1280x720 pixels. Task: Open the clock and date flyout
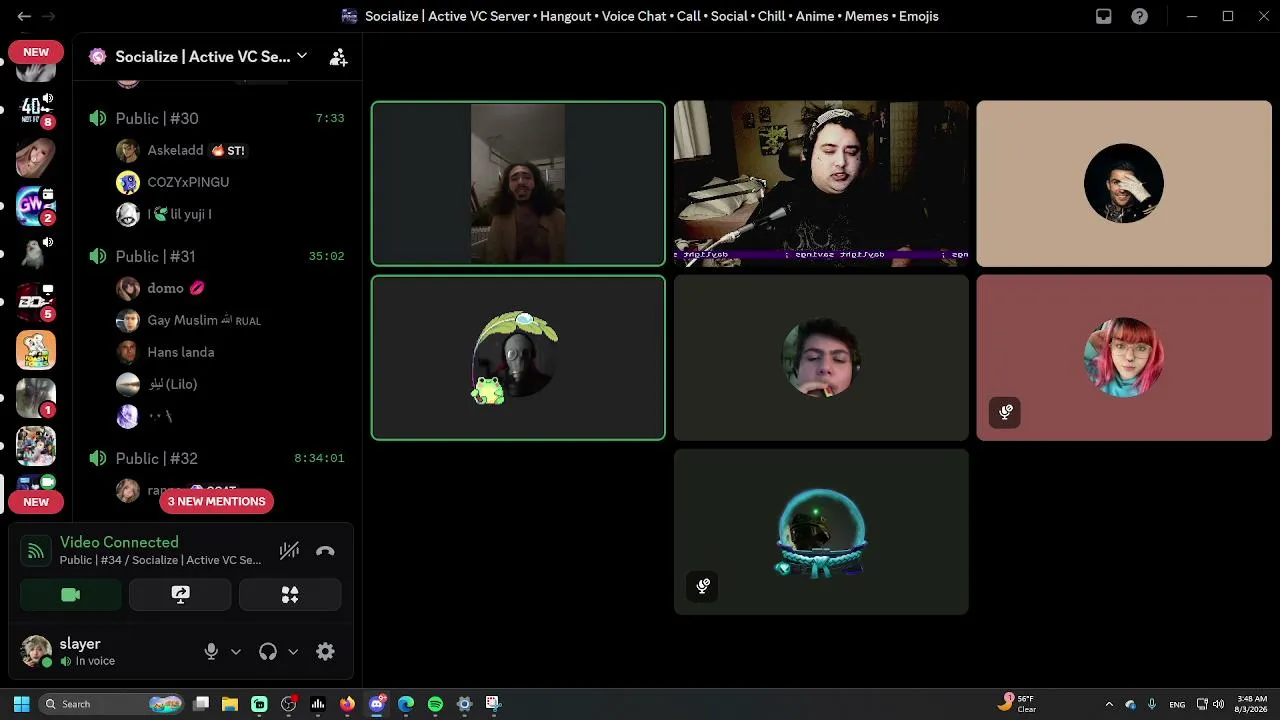[x=1252, y=704]
